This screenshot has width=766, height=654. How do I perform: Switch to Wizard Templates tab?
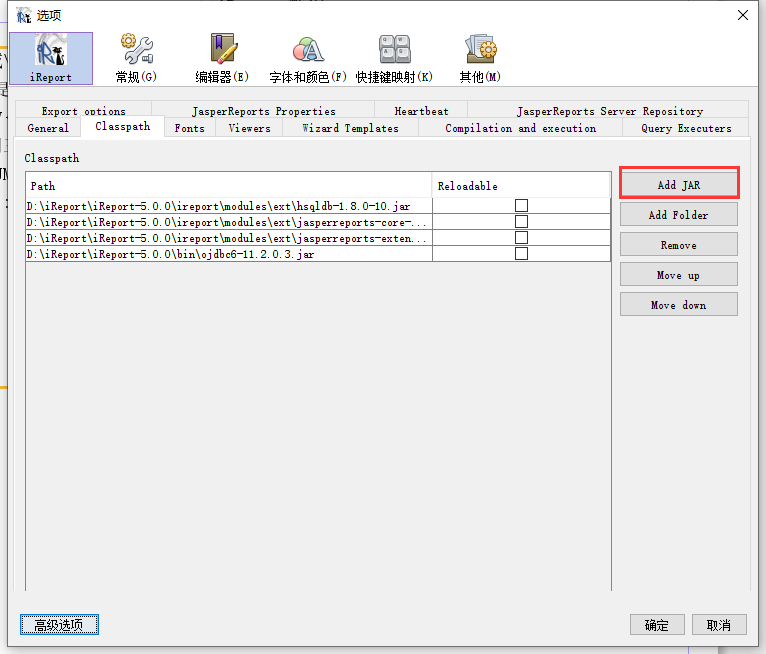click(350, 128)
